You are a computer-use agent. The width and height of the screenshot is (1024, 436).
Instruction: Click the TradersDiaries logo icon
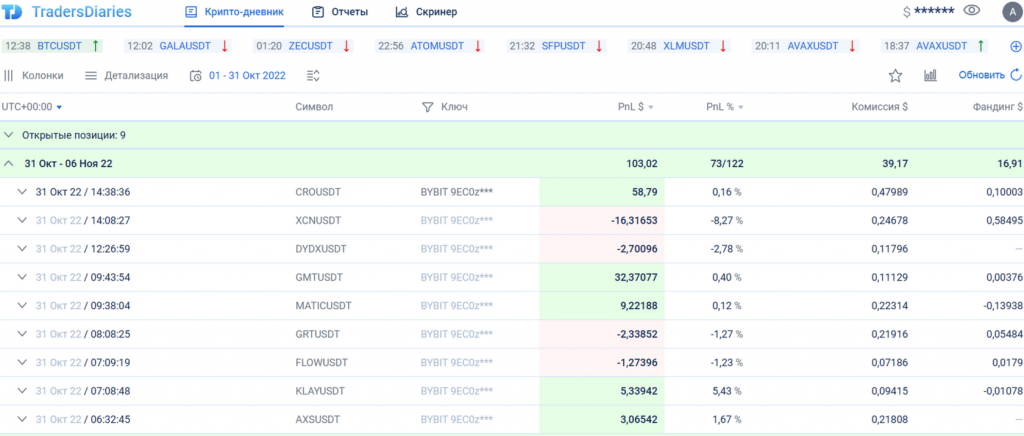coord(15,13)
